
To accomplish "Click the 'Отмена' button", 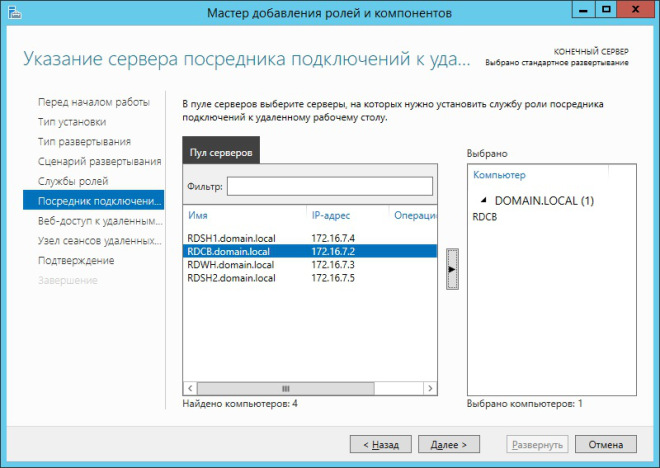I will point(606,443).
